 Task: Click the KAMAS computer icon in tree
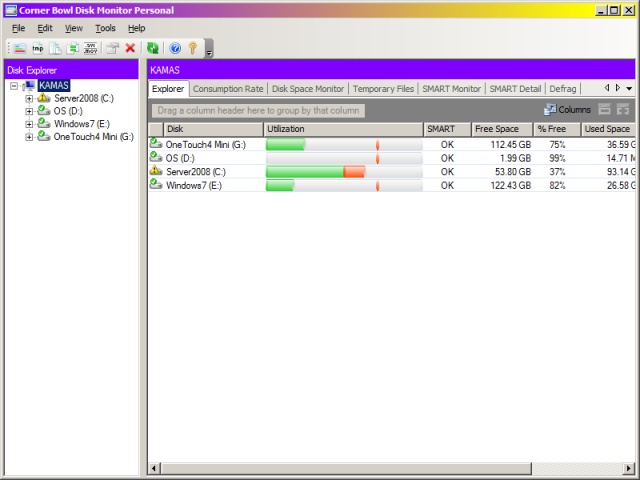(29, 85)
